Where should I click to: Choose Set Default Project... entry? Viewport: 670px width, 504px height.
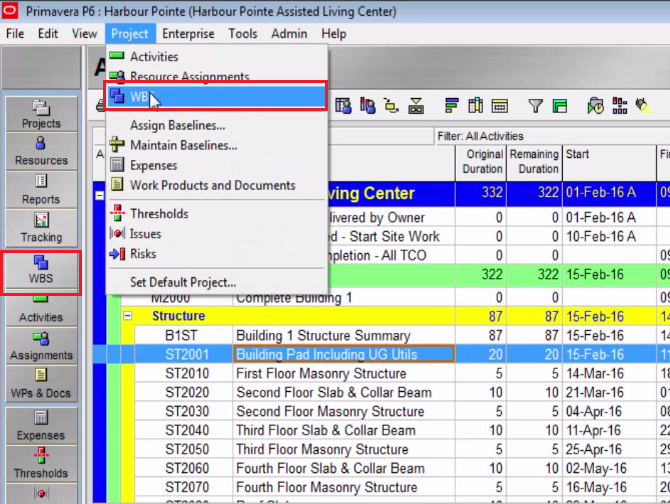217,282
